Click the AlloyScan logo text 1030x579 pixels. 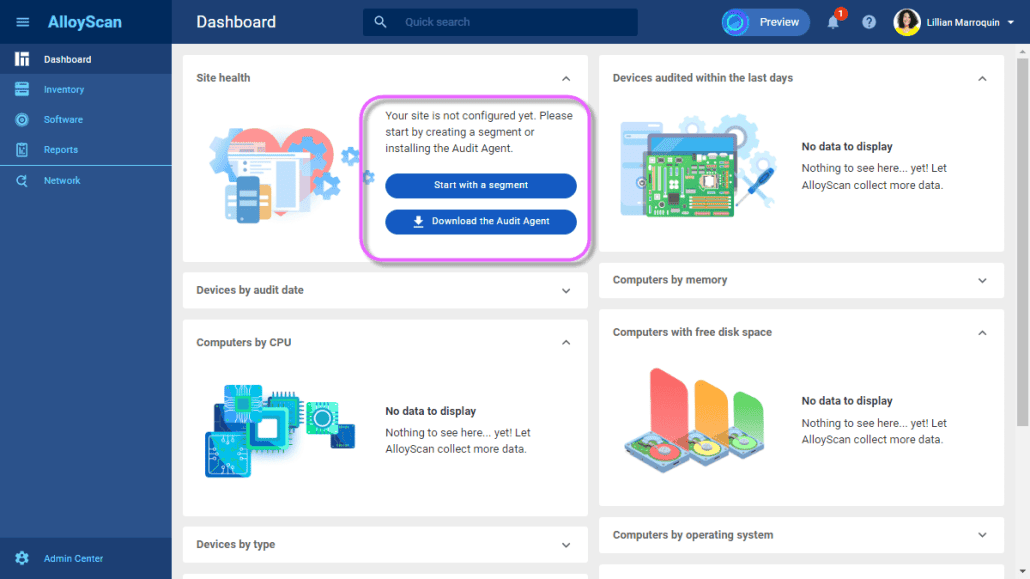[x=85, y=22]
